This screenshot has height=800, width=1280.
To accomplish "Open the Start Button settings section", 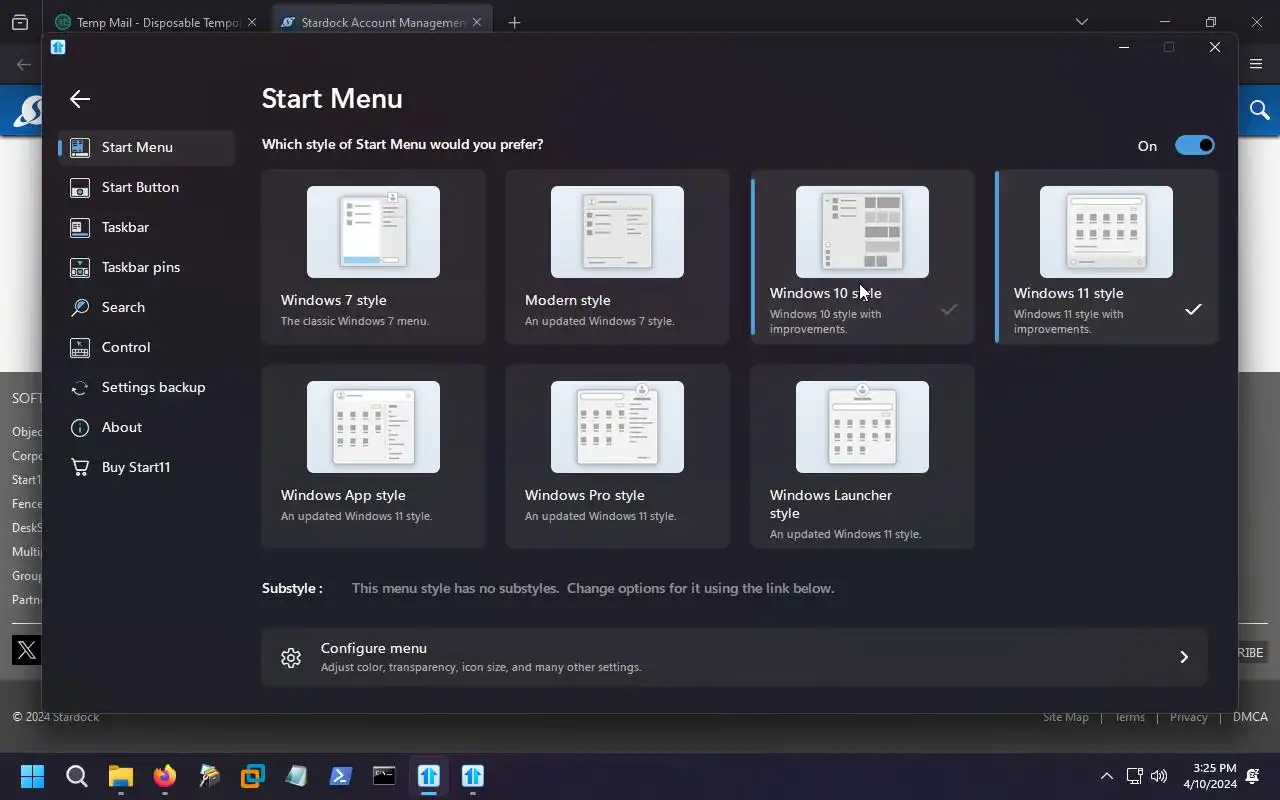I will [x=146, y=187].
